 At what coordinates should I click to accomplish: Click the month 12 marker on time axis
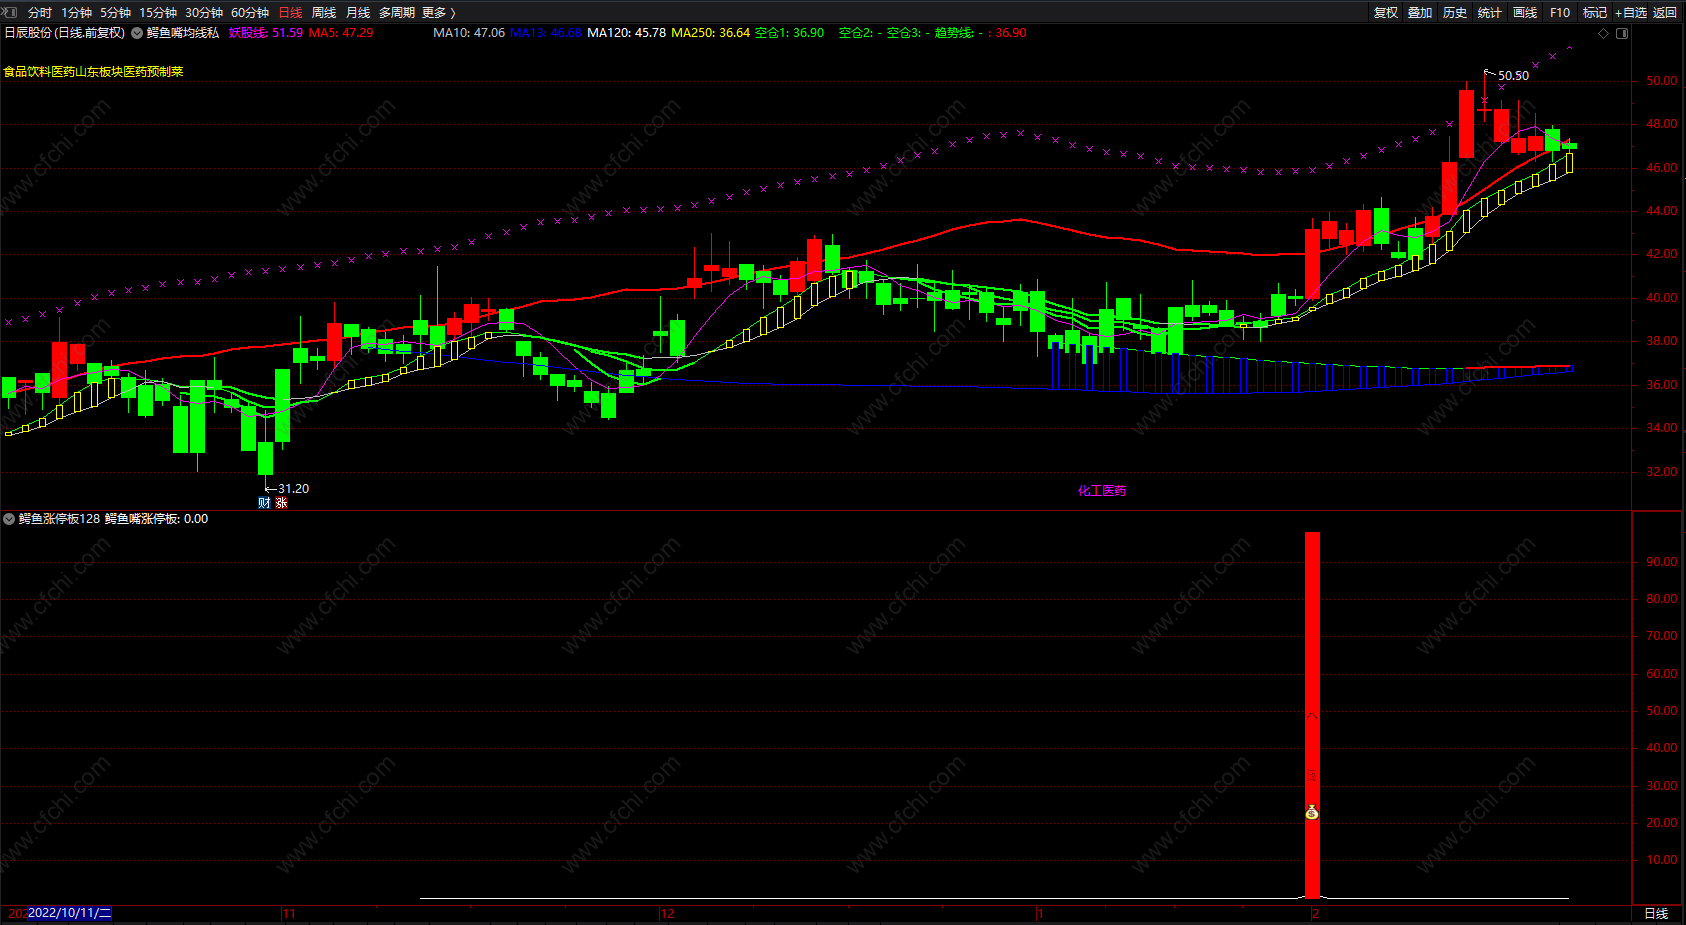click(667, 913)
